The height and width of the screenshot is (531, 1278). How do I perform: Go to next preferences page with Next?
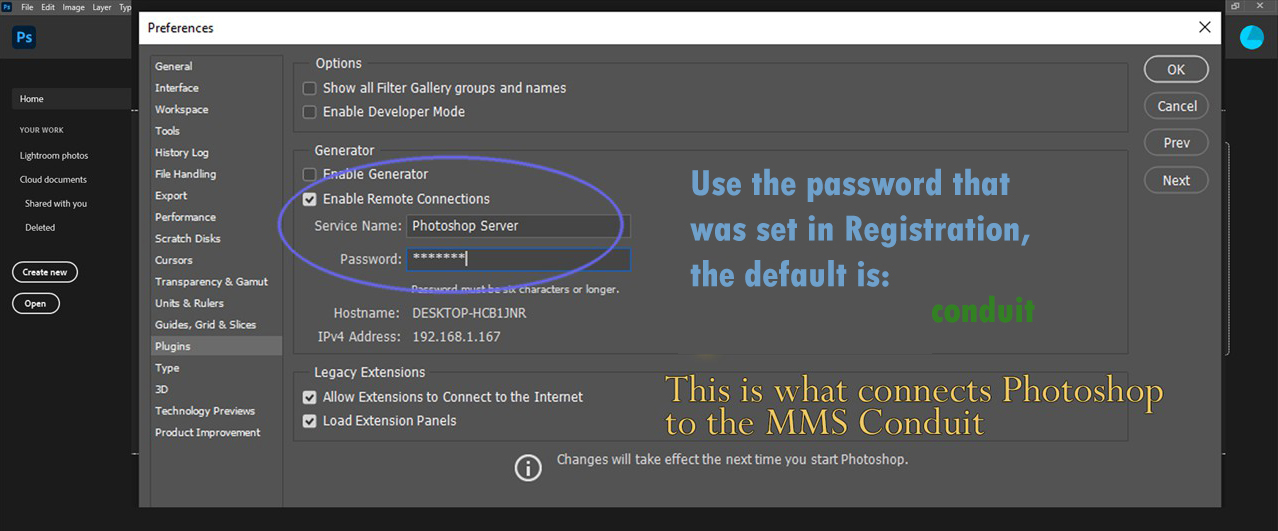tap(1176, 180)
